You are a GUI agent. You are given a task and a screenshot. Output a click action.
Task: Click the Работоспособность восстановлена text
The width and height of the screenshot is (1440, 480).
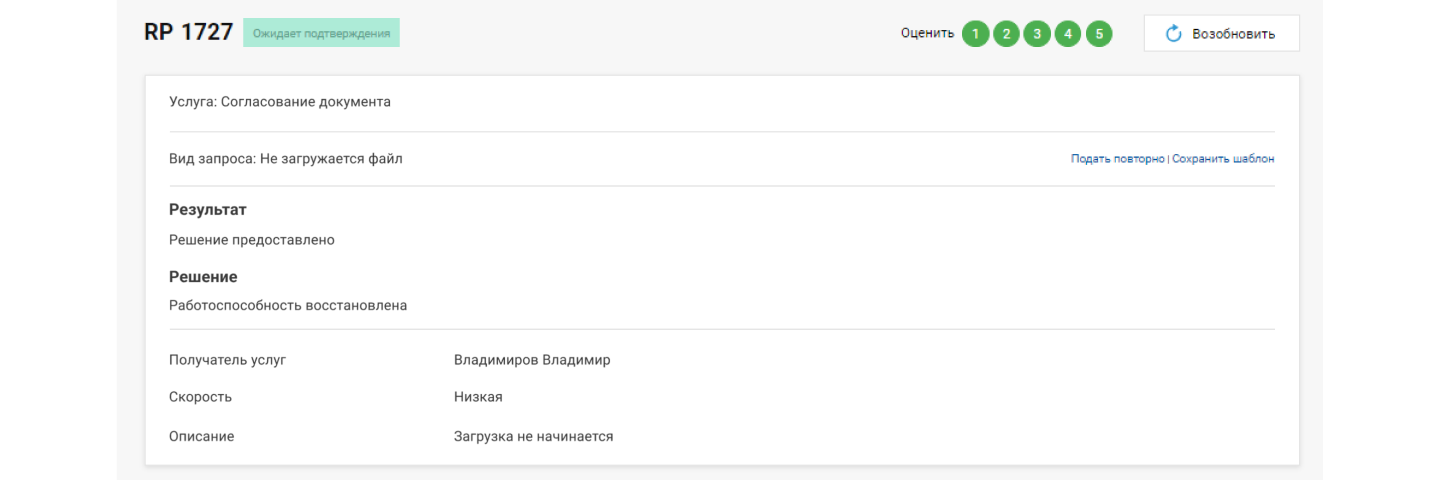tap(288, 305)
